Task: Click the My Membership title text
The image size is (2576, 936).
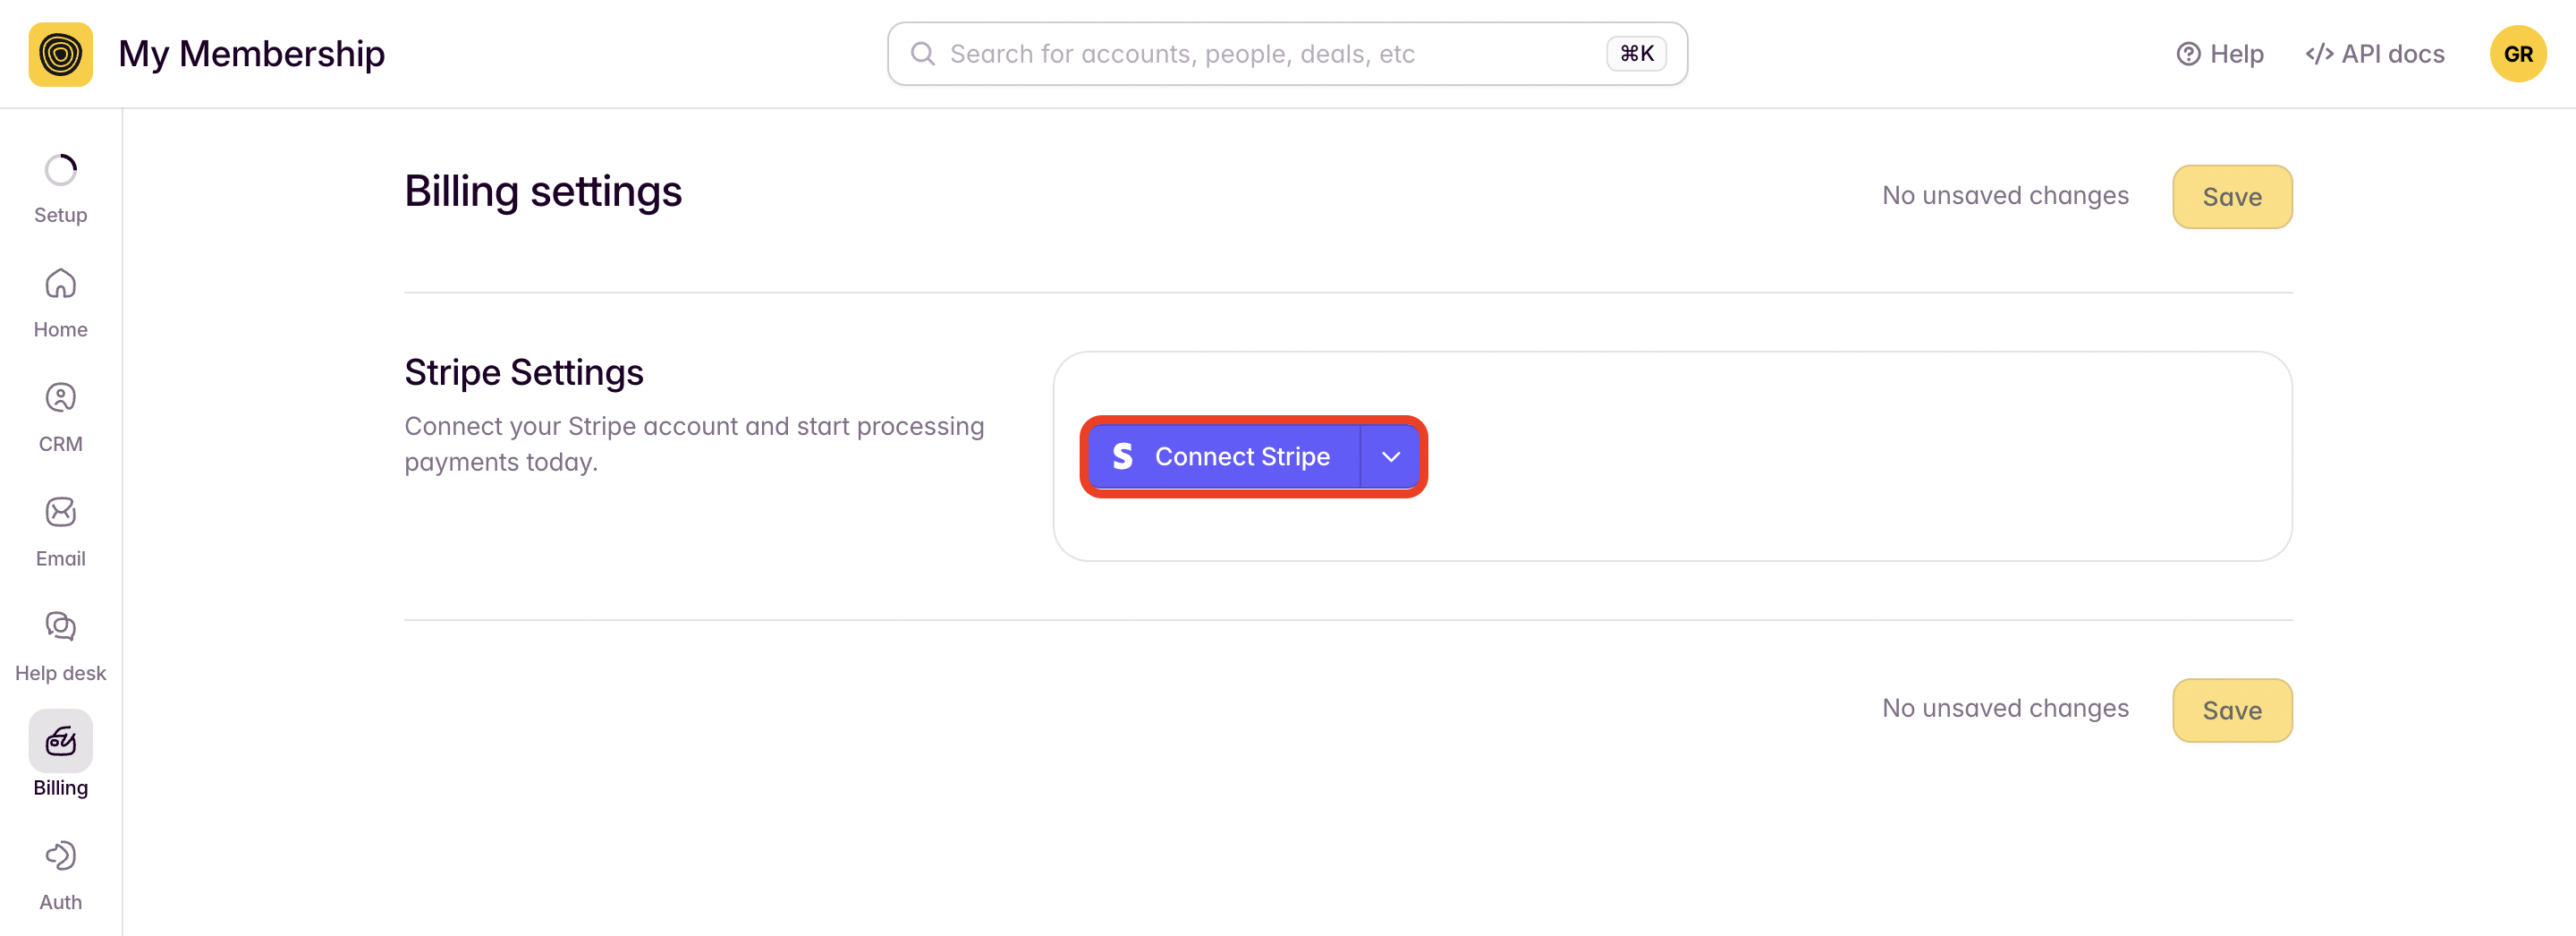Action: click(x=251, y=54)
